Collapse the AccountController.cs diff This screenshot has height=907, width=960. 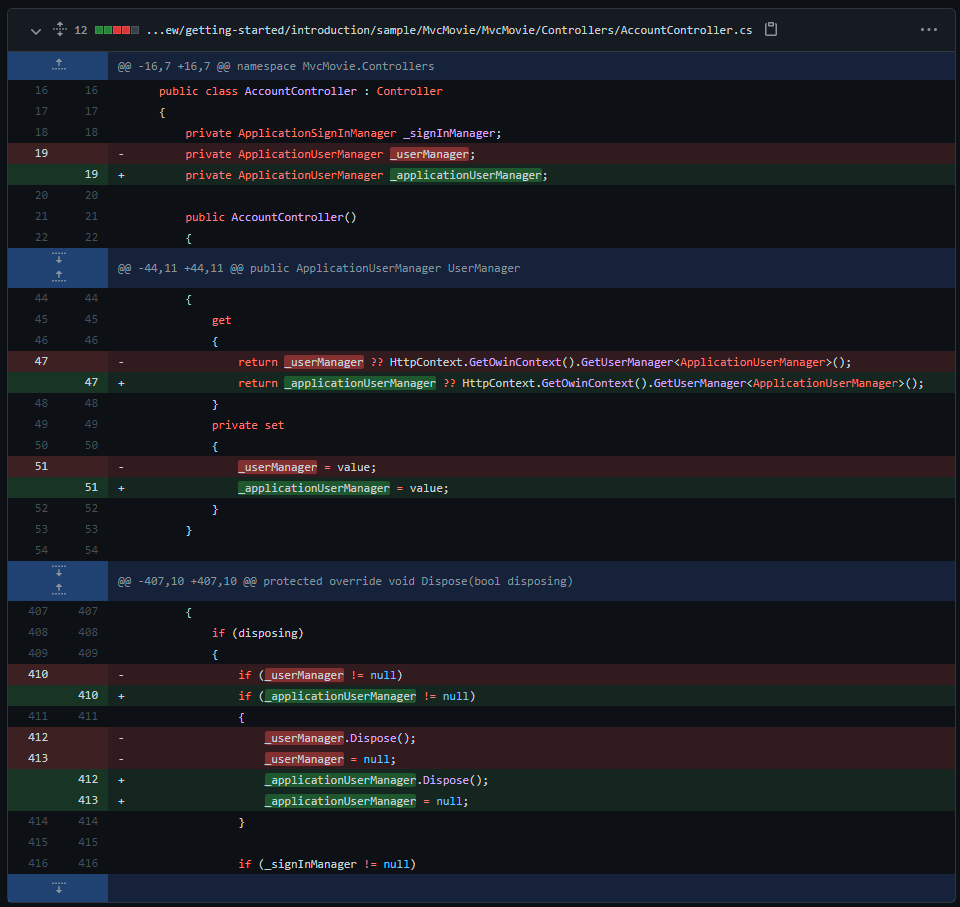[35, 30]
